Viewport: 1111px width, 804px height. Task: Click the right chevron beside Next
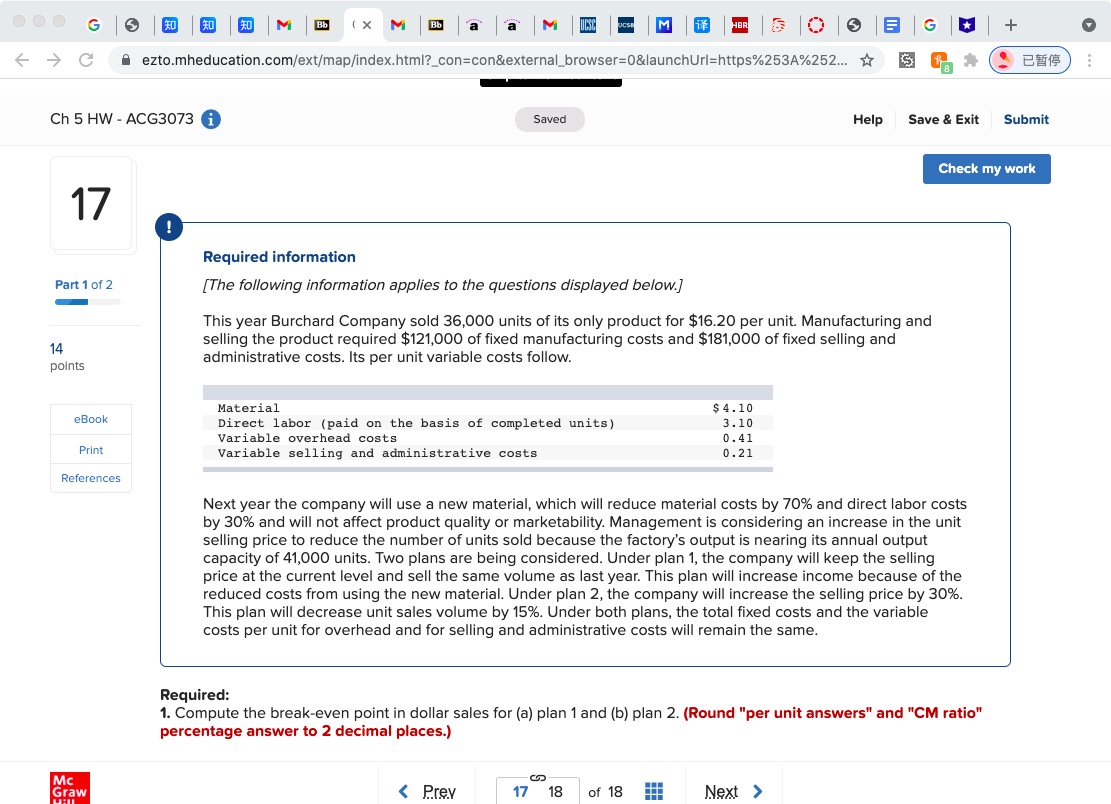757,791
